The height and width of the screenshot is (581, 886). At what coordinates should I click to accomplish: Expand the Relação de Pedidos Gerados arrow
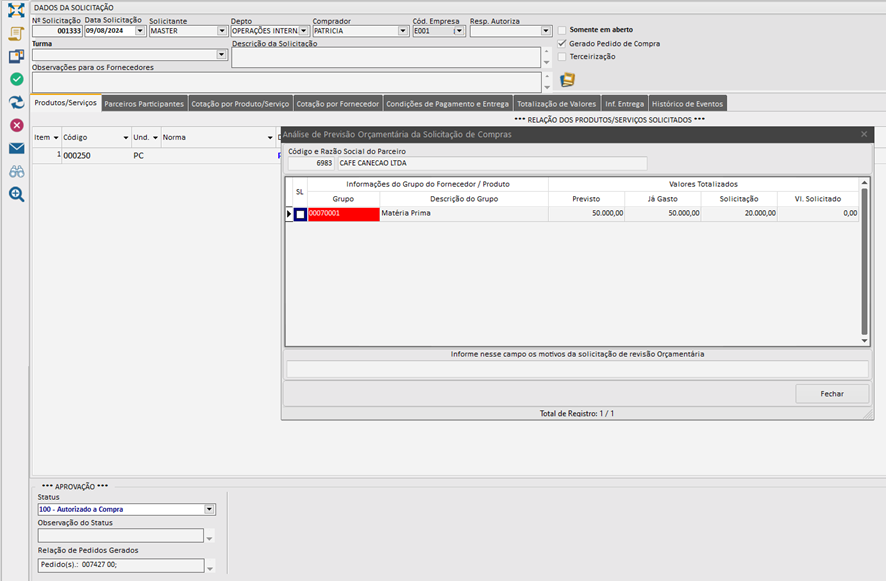click(x=210, y=567)
